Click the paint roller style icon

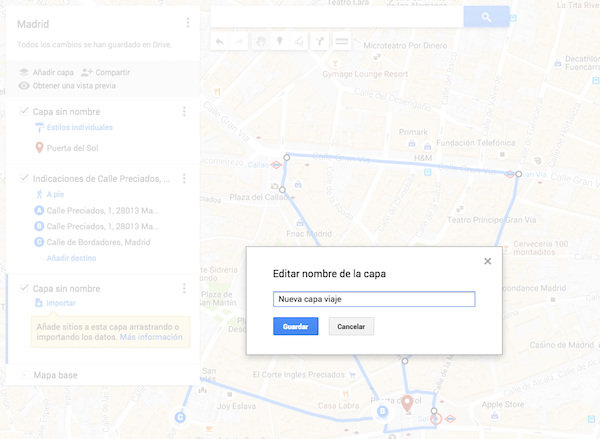(x=39, y=127)
